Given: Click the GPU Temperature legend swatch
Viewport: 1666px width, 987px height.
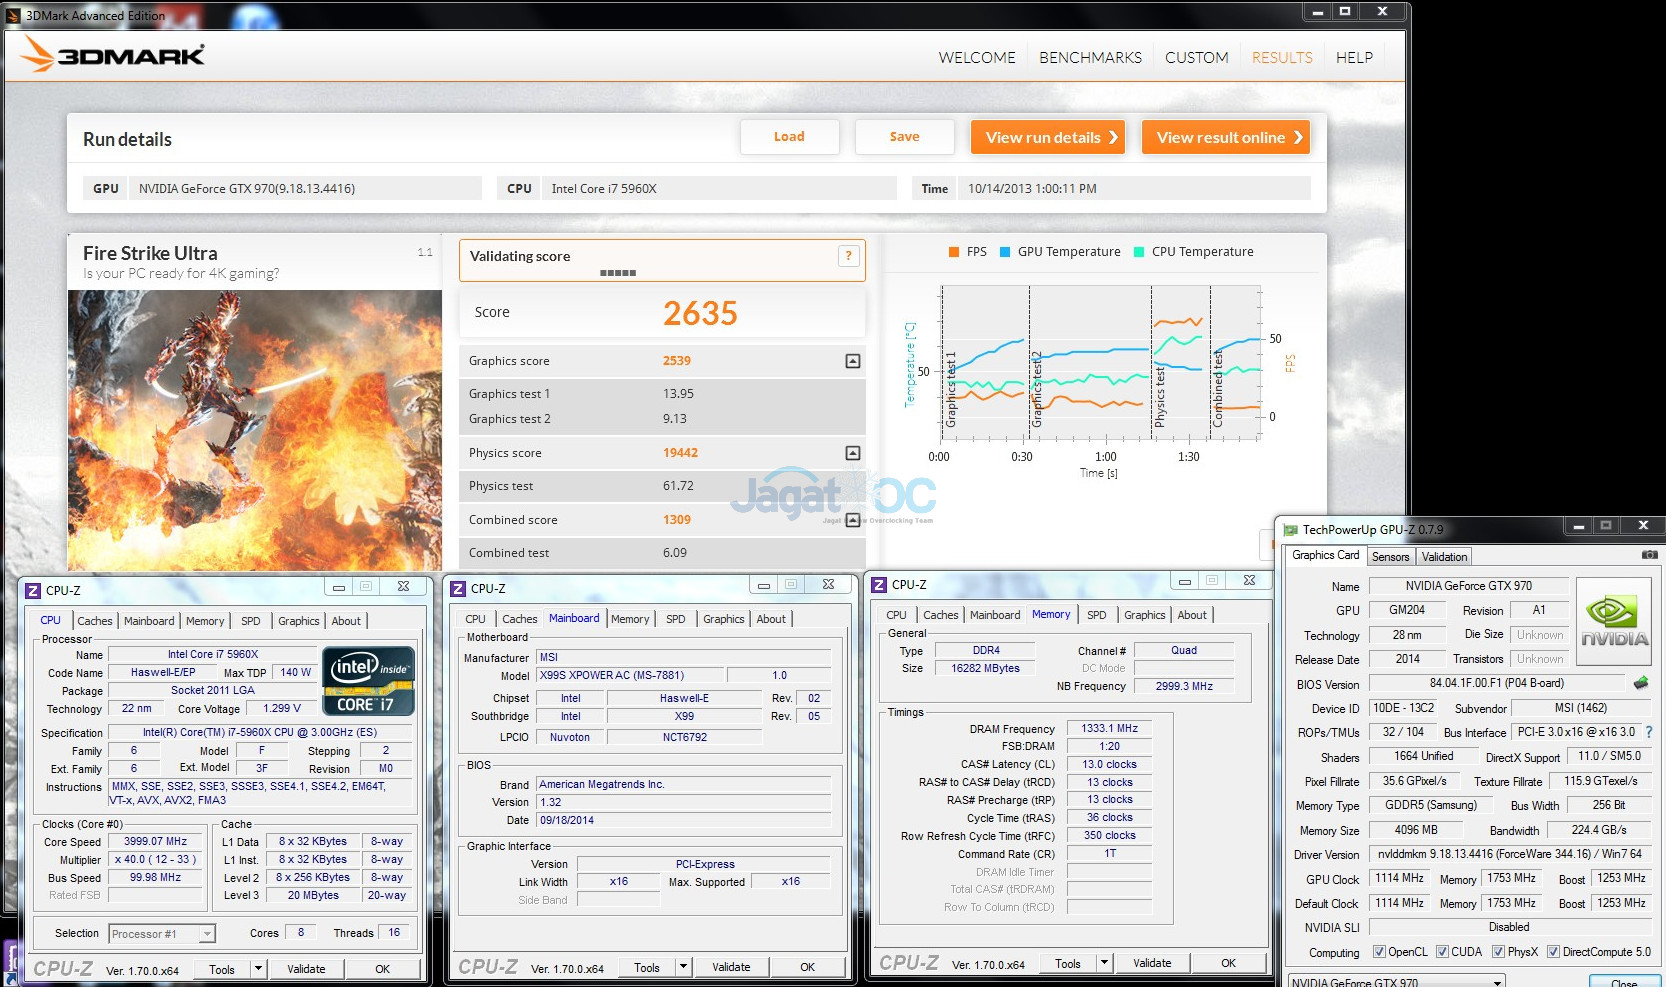Looking at the screenshot, I should (1005, 252).
